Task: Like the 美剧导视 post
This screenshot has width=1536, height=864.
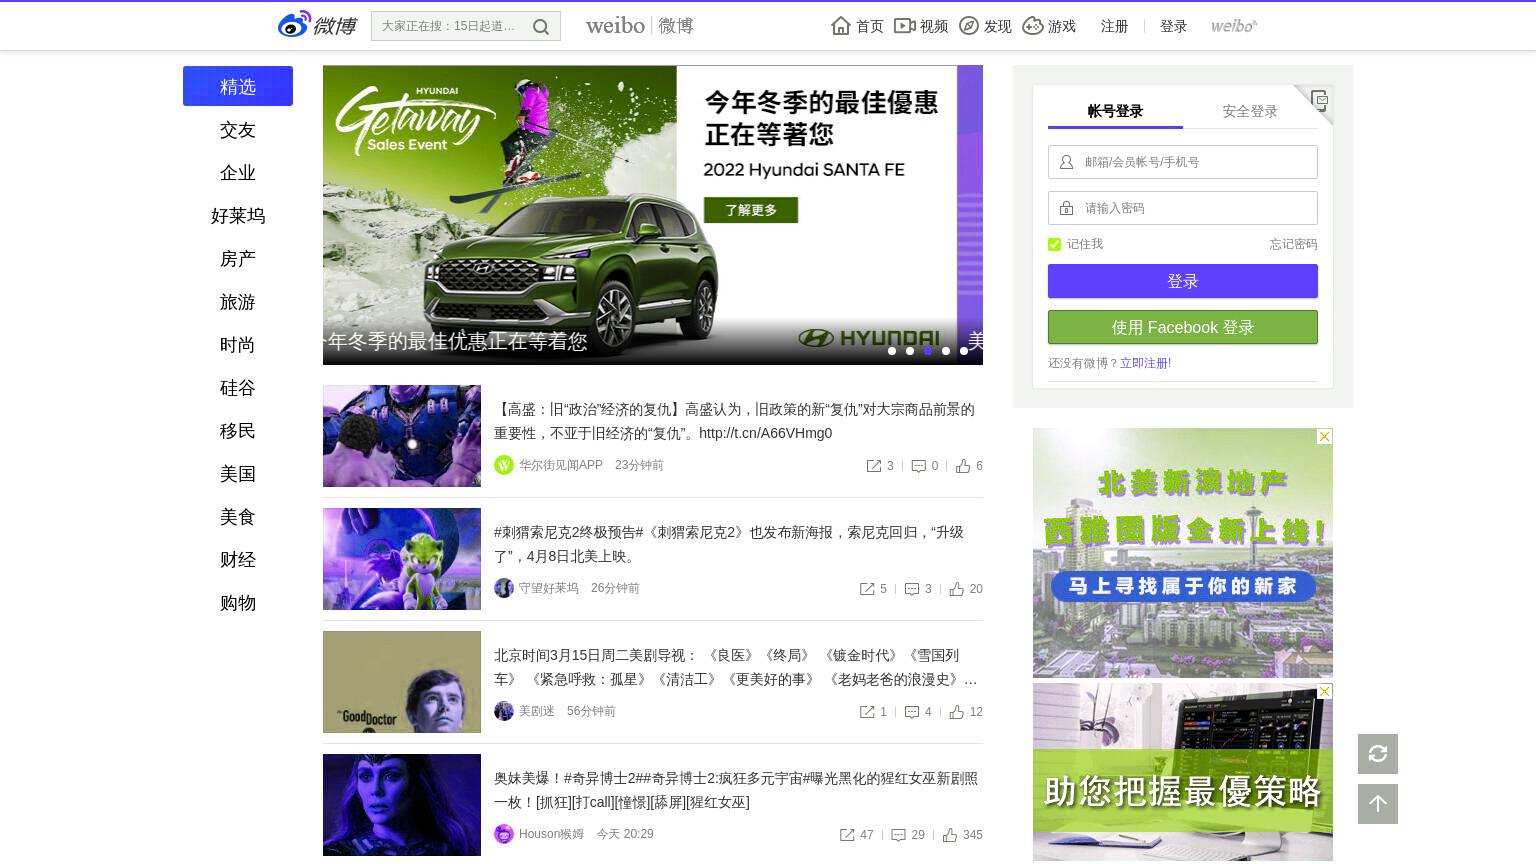Action: [966, 712]
